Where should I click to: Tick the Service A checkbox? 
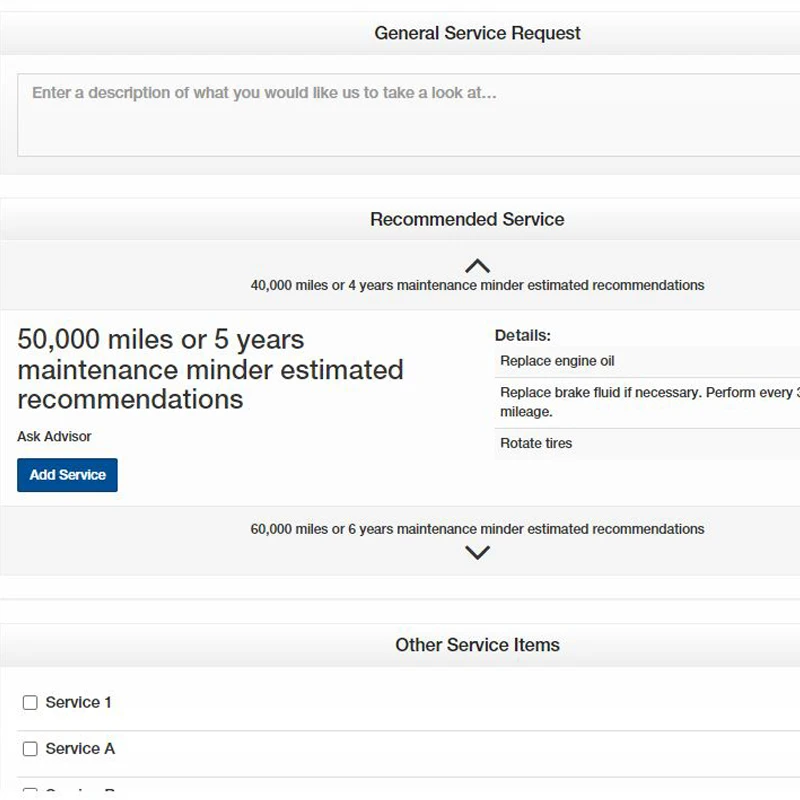30,749
